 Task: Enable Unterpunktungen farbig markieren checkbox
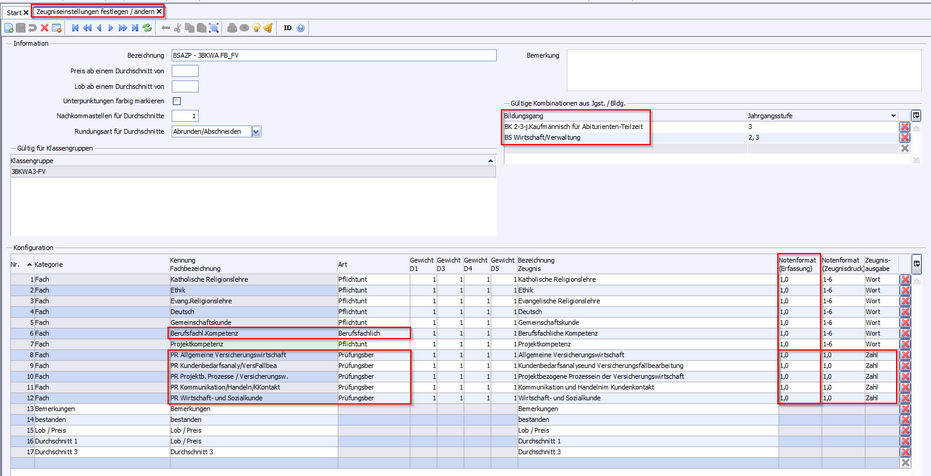(x=177, y=101)
